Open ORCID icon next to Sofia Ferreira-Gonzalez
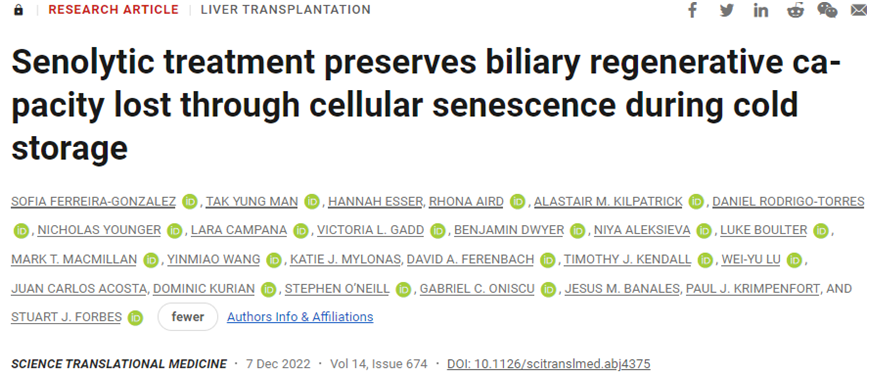The width and height of the screenshot is (869, 377). pos(190,202)
